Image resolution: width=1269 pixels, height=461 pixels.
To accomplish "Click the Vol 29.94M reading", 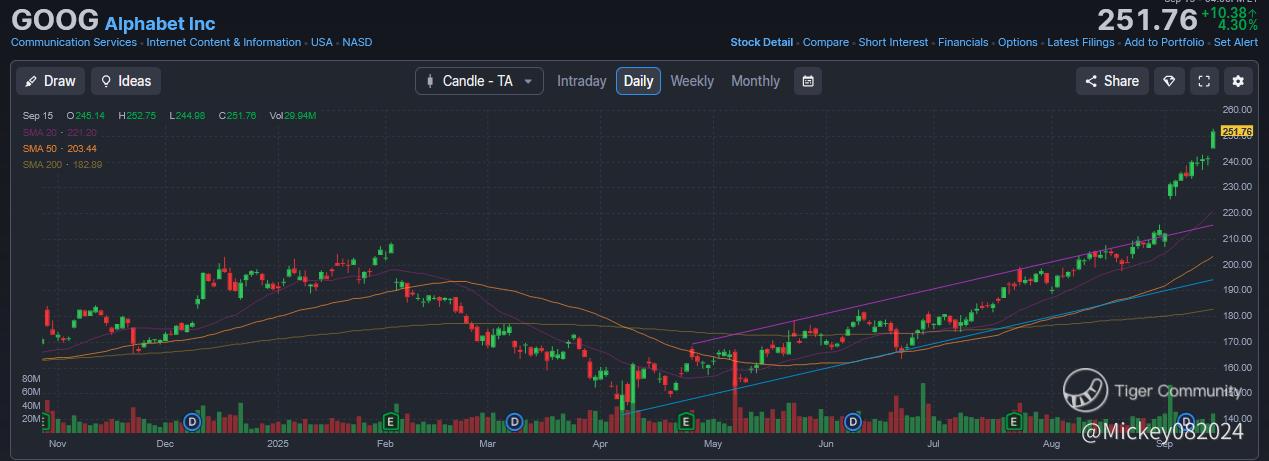I will 293,116.
